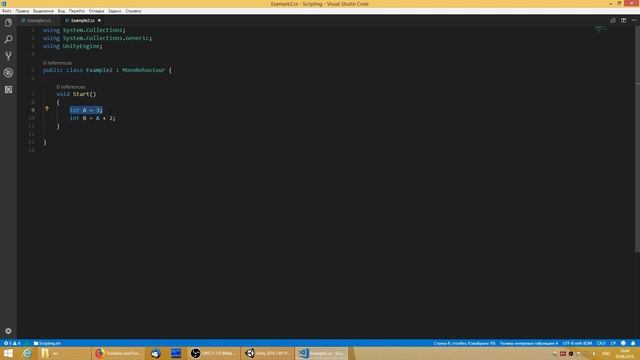Click the lightbulb quick-fix icon on line 9
Viewport: 640px width, 360px height.
tap(47, 109)
